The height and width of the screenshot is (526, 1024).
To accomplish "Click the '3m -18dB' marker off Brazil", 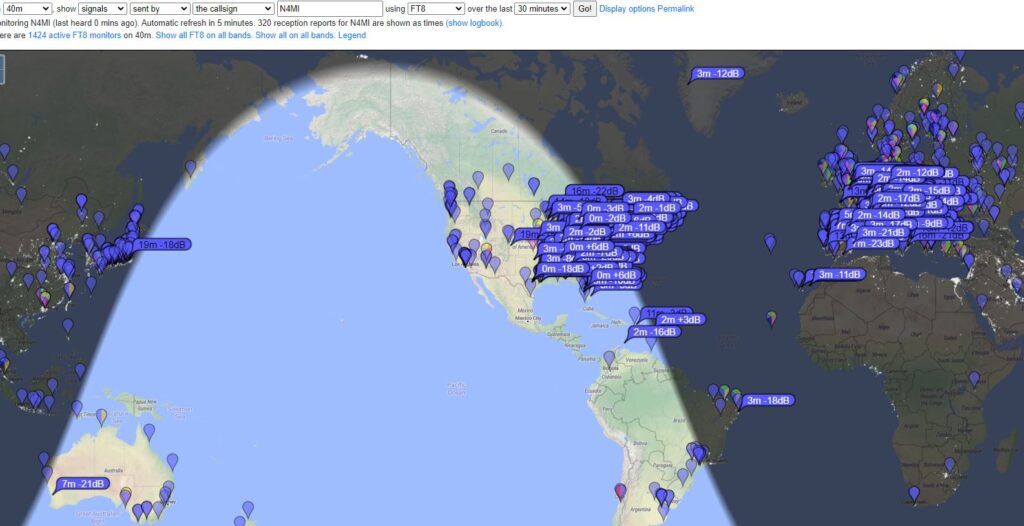I will (768, 401).
